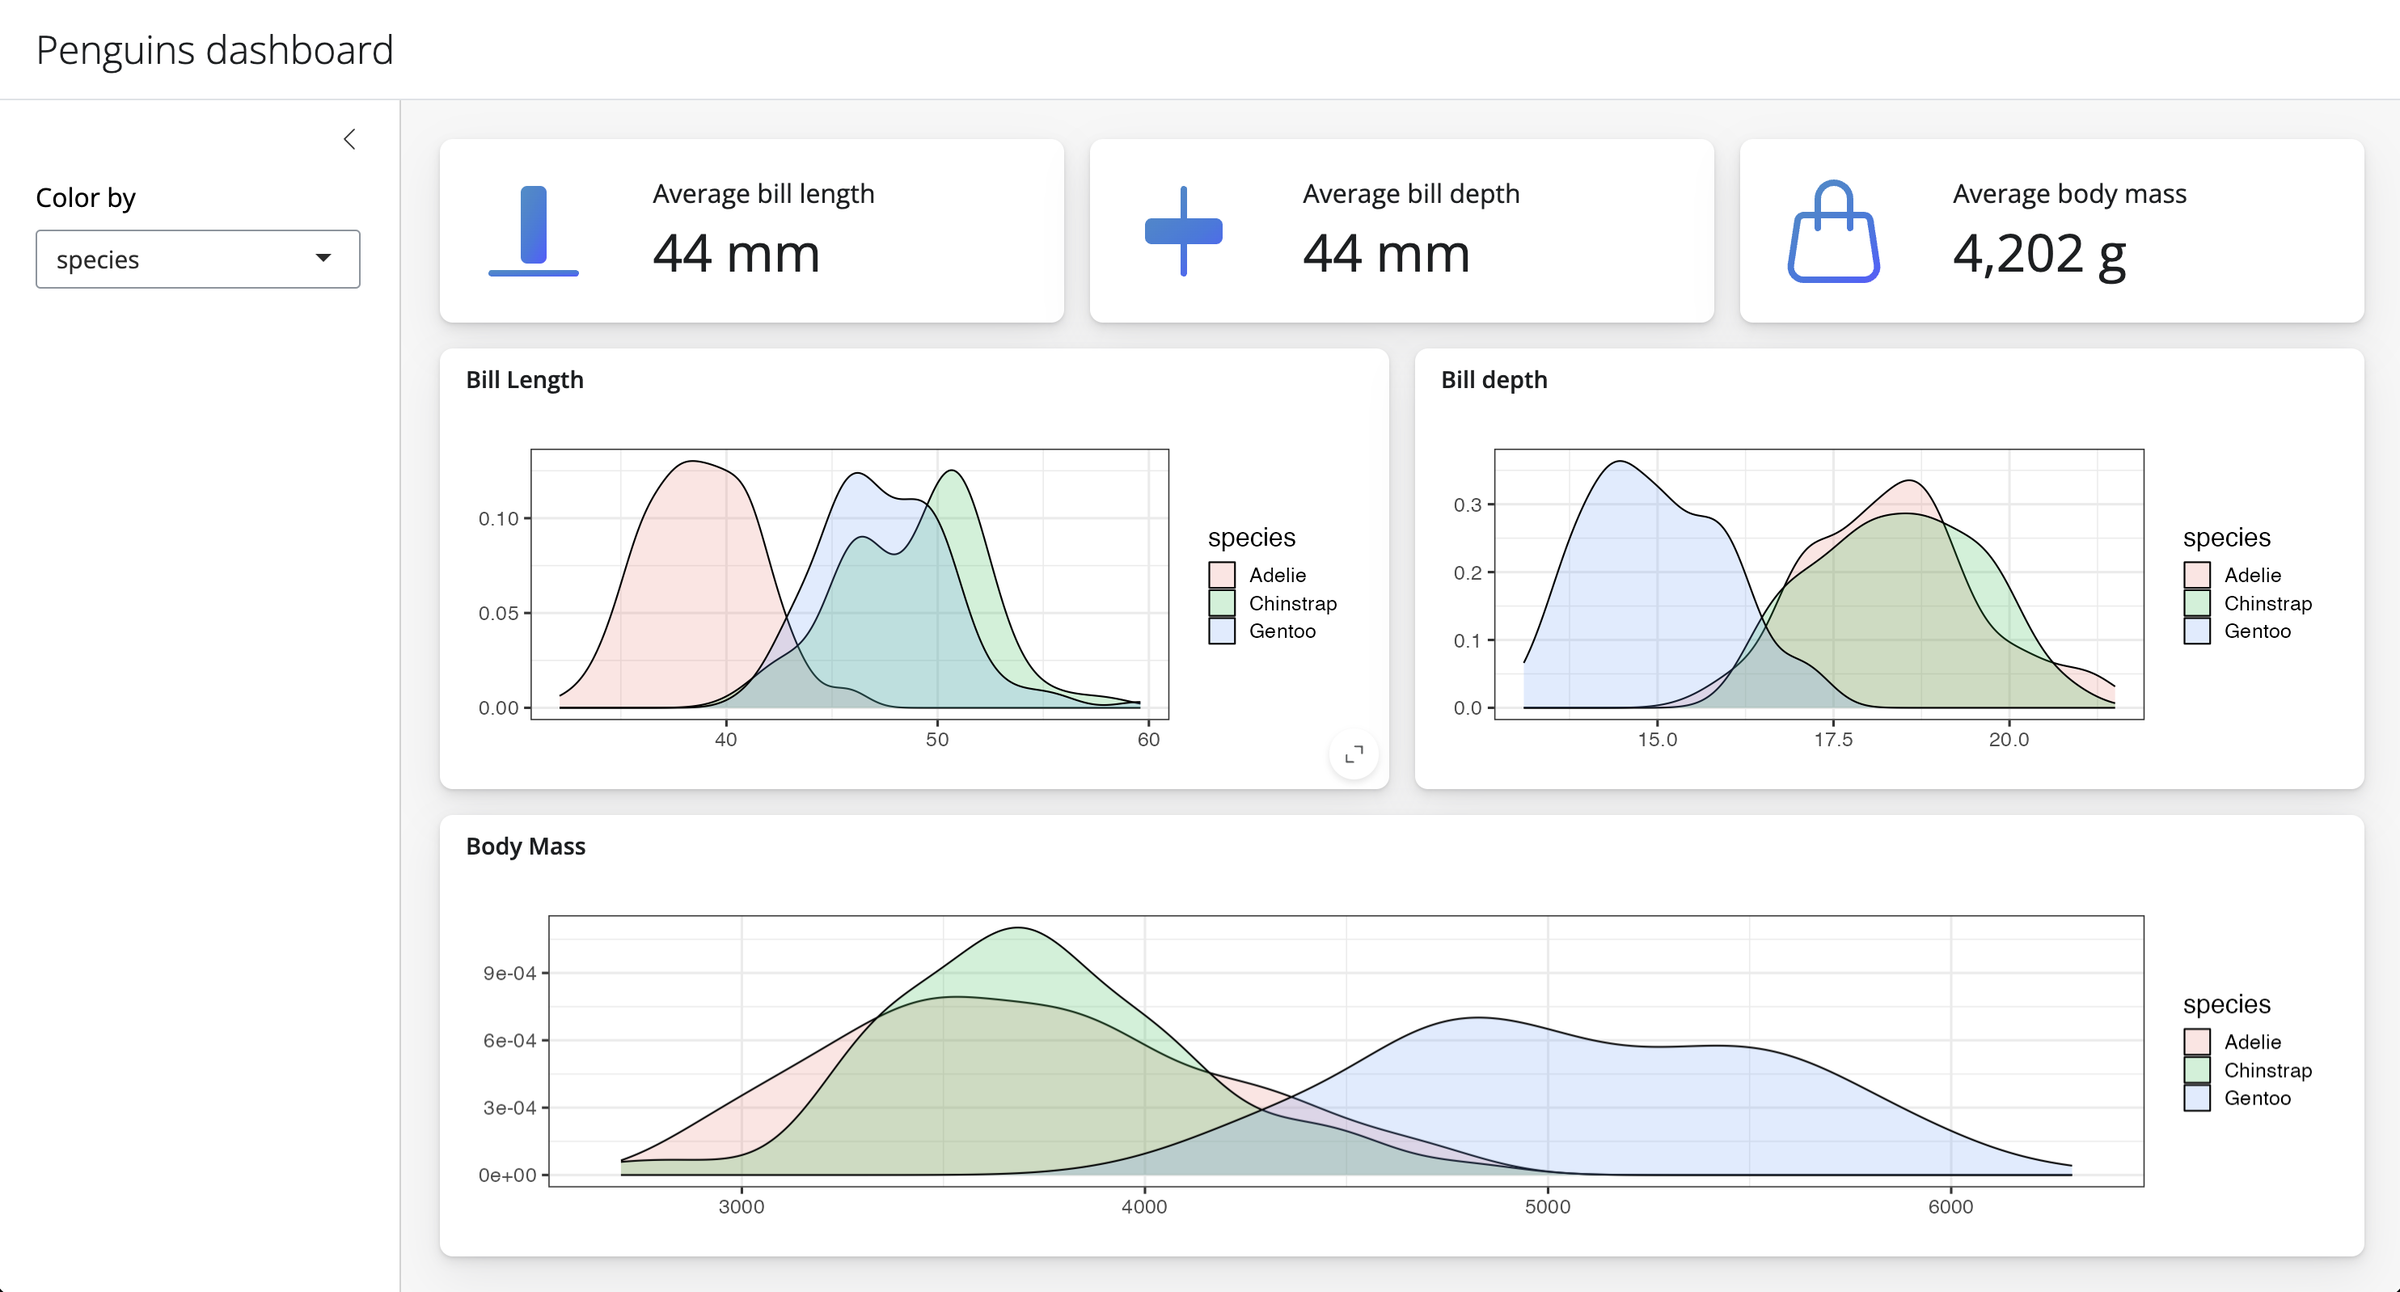This screenshot has width=2400, height=1292.
Task: Click the Chinstrap legend swatch in Bill depth
Action: (x=2196, y=603)
